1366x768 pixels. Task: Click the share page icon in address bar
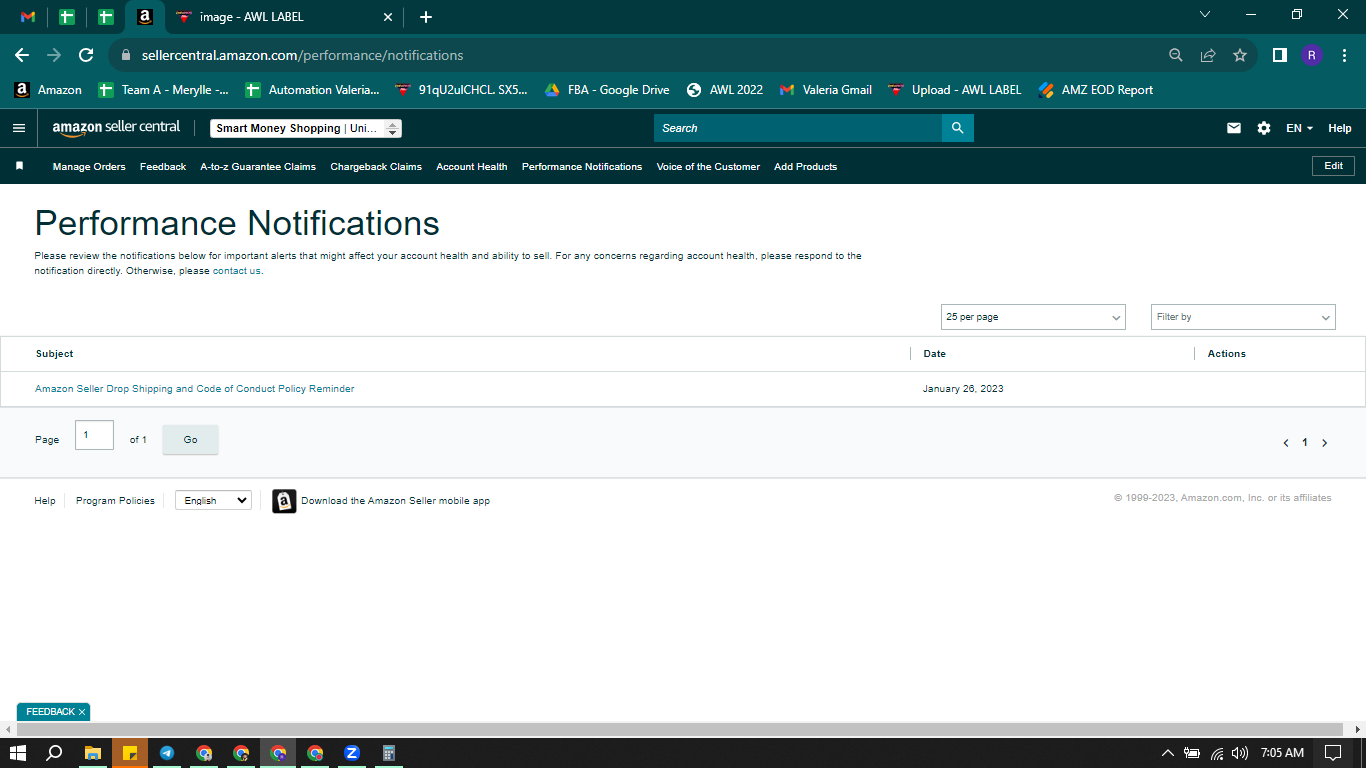(x=1208, y=55)
